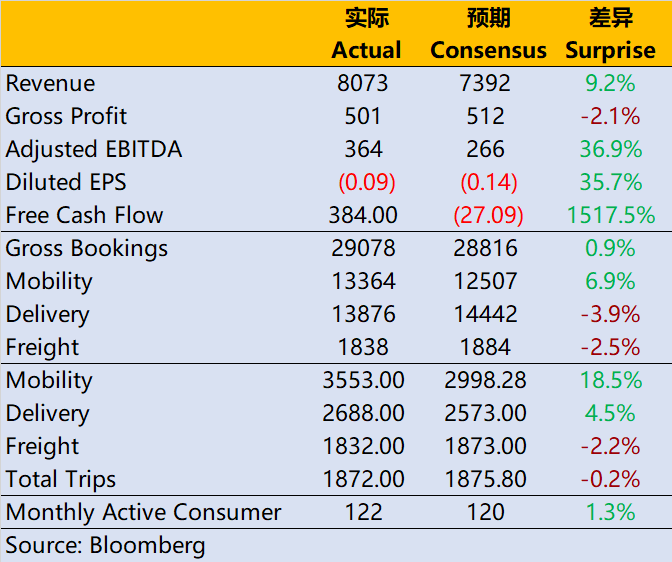Select the 1517.5% surprise cell
672x562 pixels.
tap(610, 216)
